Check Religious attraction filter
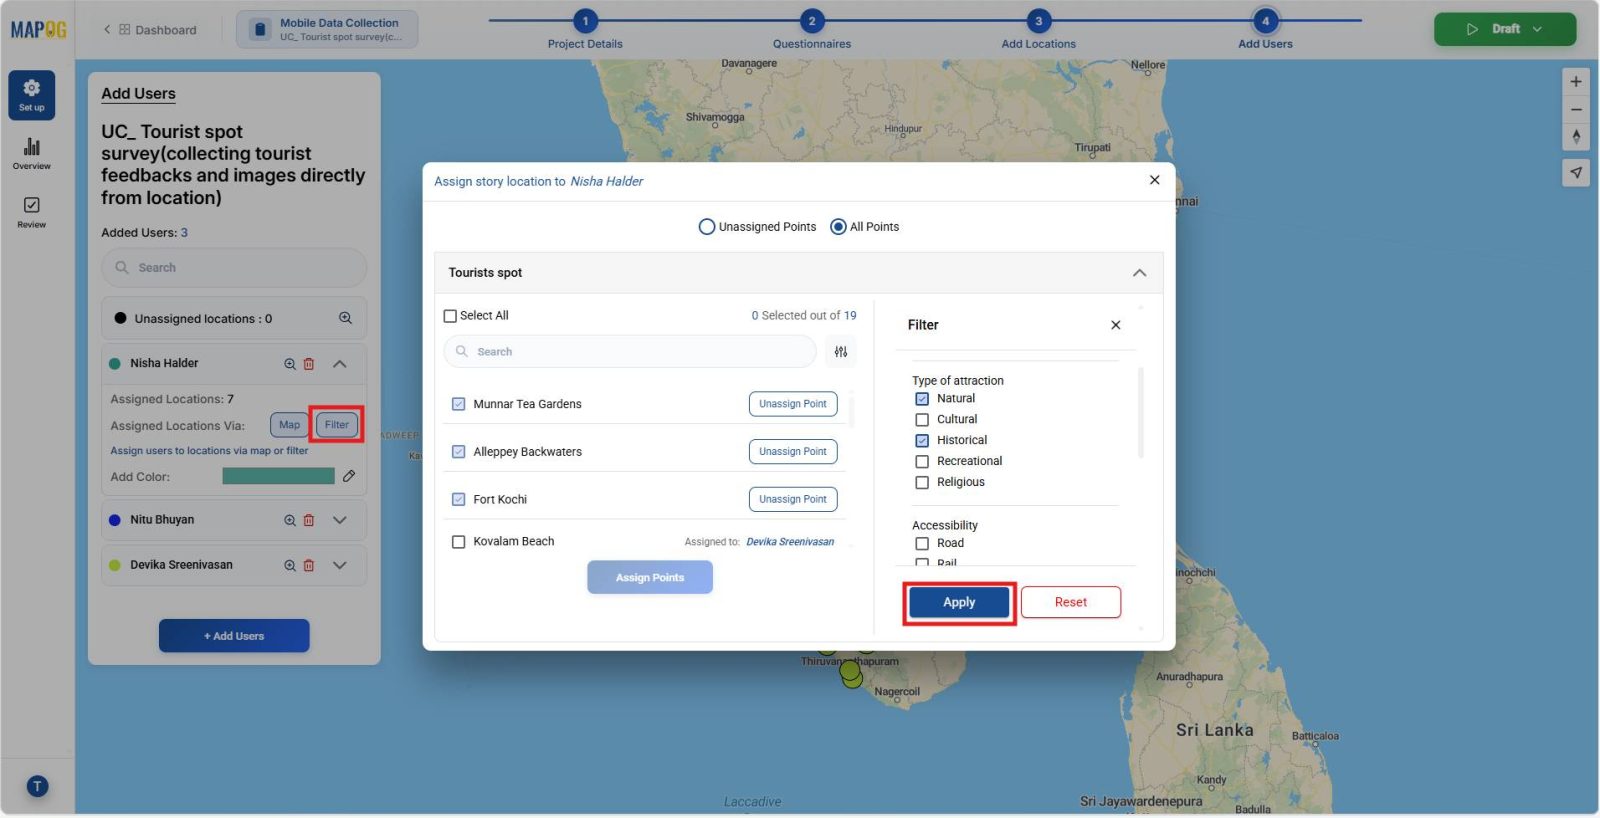Viewport: 1600px width, 818px height. [922, 483]
